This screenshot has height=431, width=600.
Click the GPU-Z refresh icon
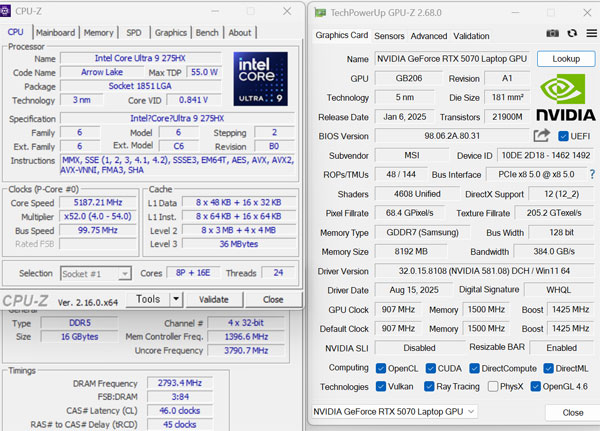point(572,33)
